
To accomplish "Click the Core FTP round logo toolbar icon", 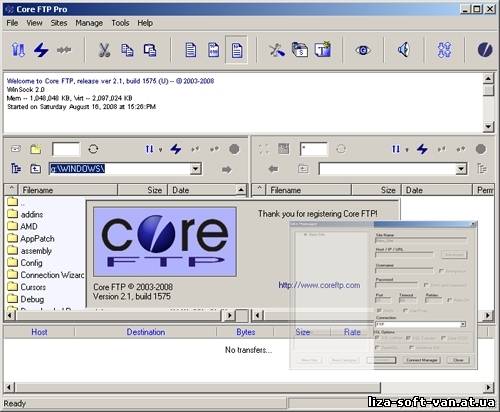I will [x=485, y=50].
